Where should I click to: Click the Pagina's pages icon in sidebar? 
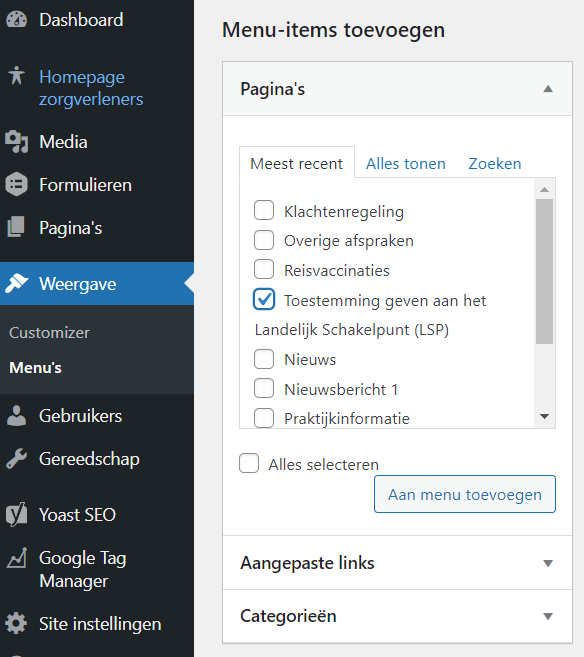tap(16, 227)
